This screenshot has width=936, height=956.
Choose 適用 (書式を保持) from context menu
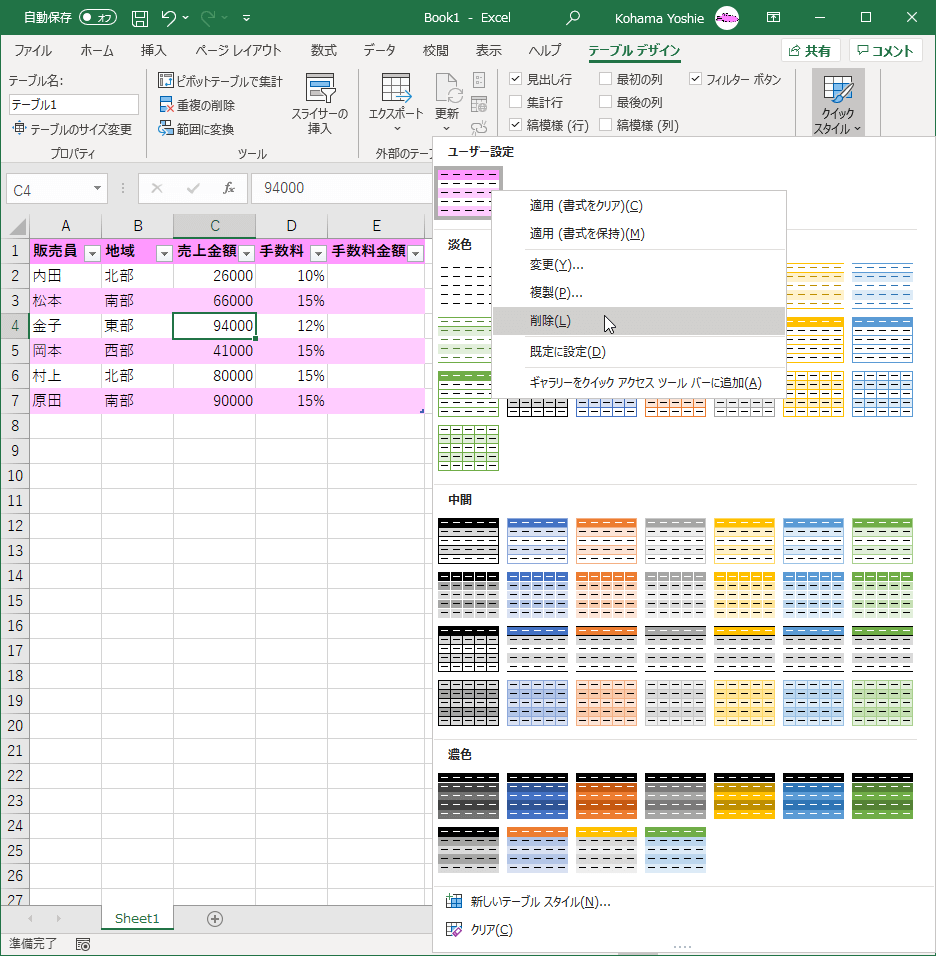[x=638, y=234]
